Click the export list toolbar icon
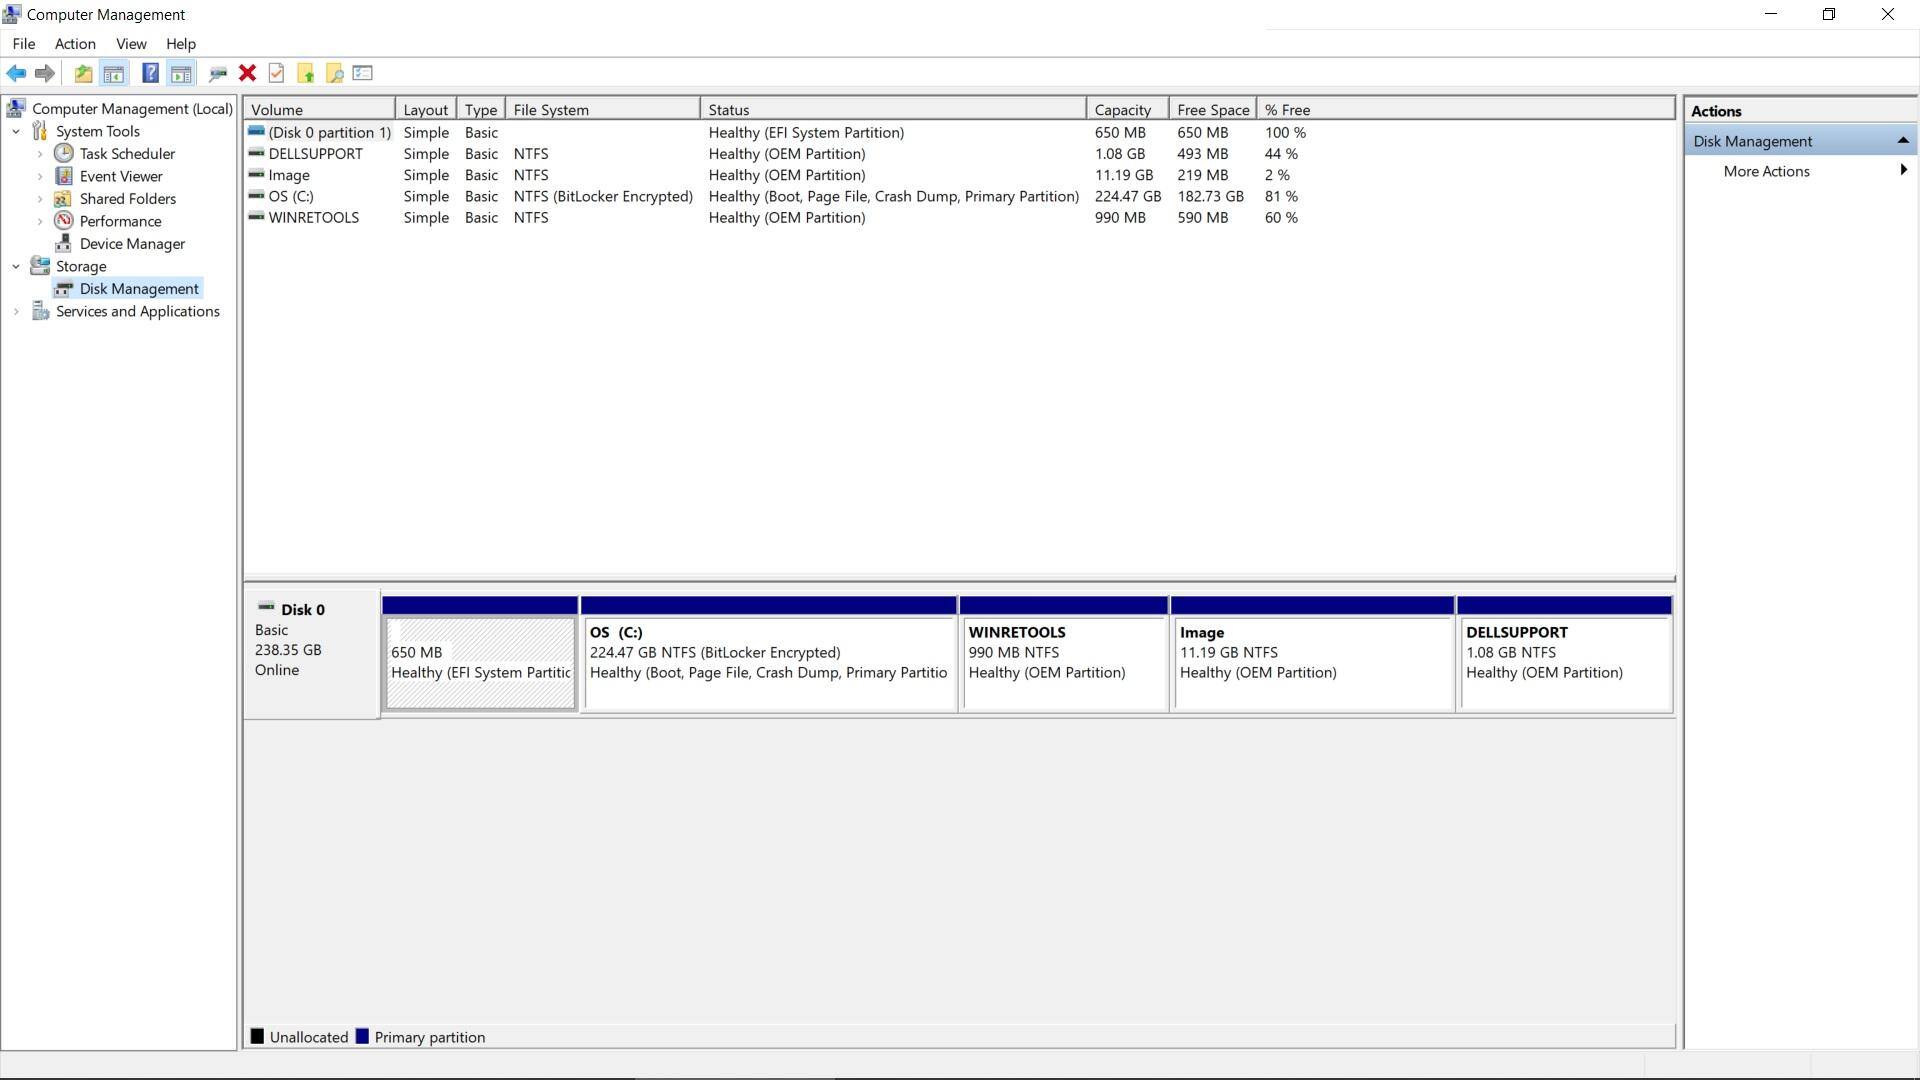The image size is (1920, 1080). [362, 72]
